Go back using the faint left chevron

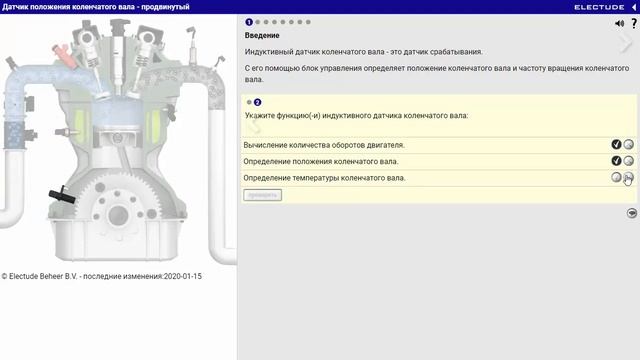click(254, 127)
